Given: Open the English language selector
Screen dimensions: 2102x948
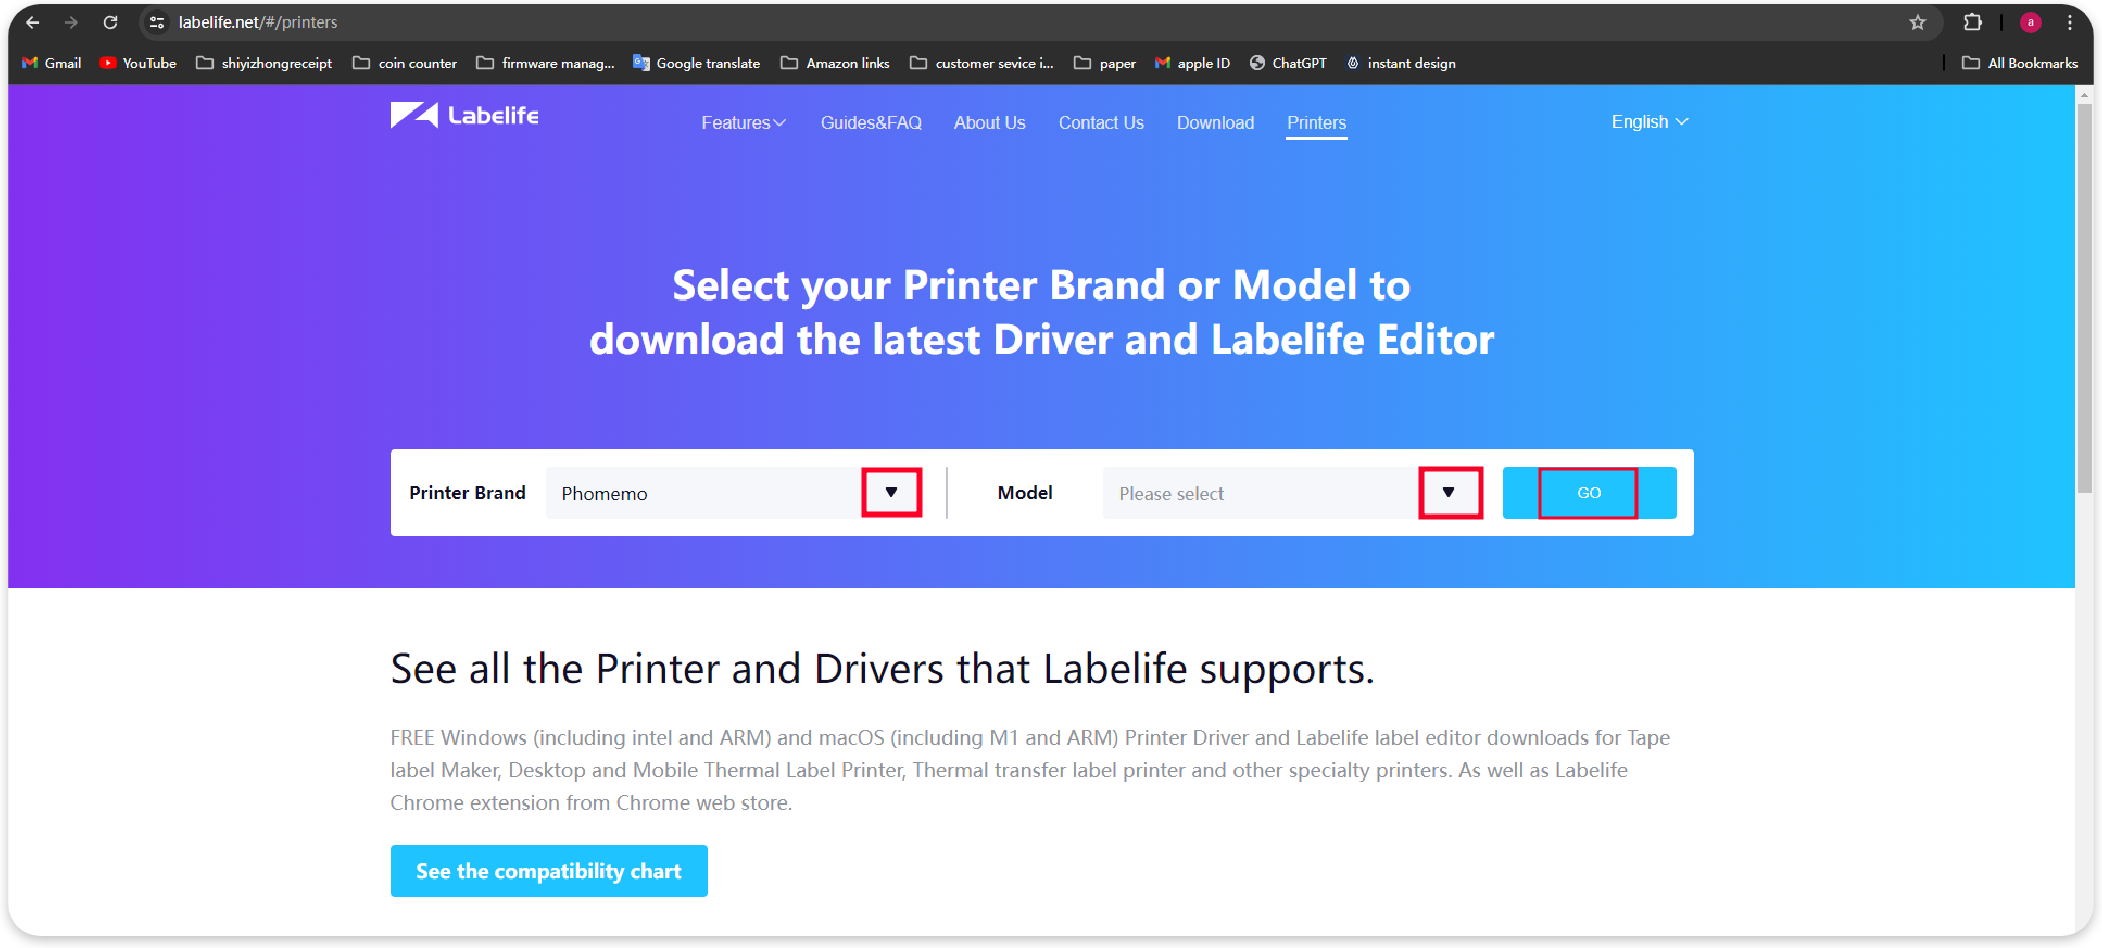Looking at the screenshot, I should coord(1650,122).
